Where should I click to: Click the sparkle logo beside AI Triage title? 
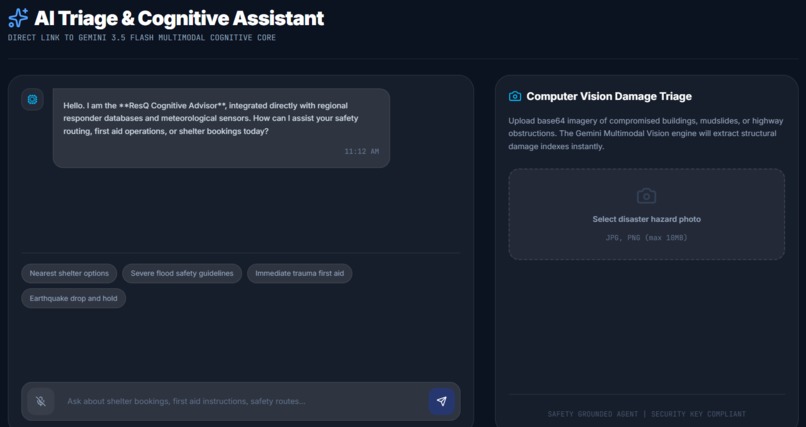pos(18,18)
